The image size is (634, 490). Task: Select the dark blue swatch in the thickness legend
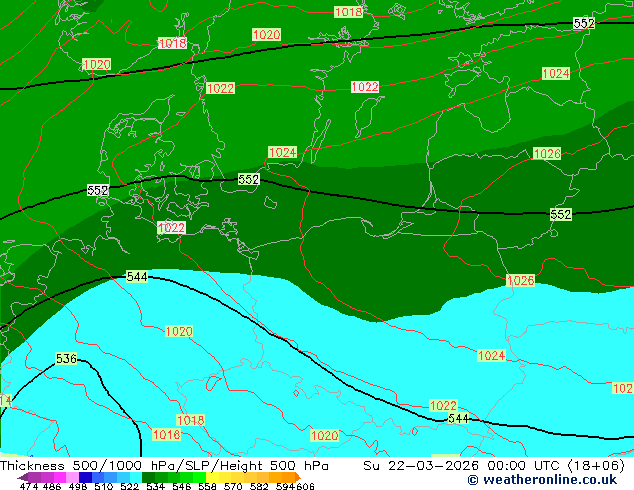point(85,477)
